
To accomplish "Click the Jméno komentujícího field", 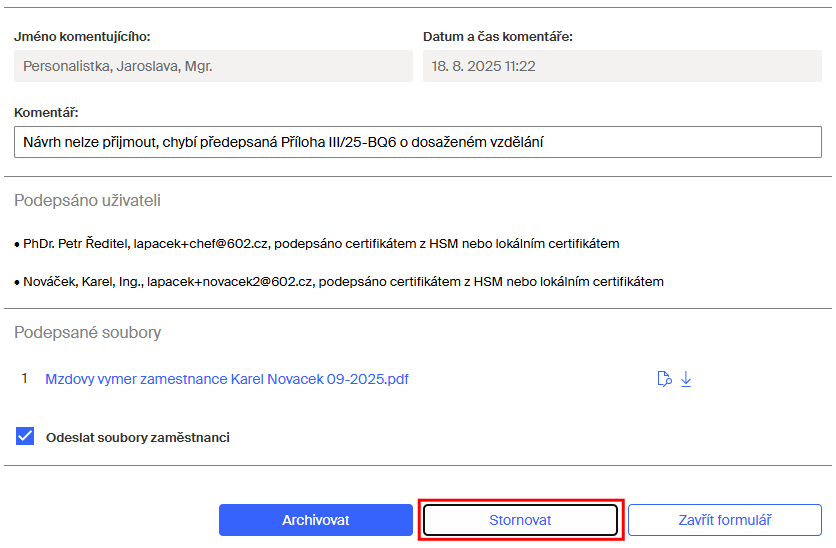I will click(x=213, y=66).
